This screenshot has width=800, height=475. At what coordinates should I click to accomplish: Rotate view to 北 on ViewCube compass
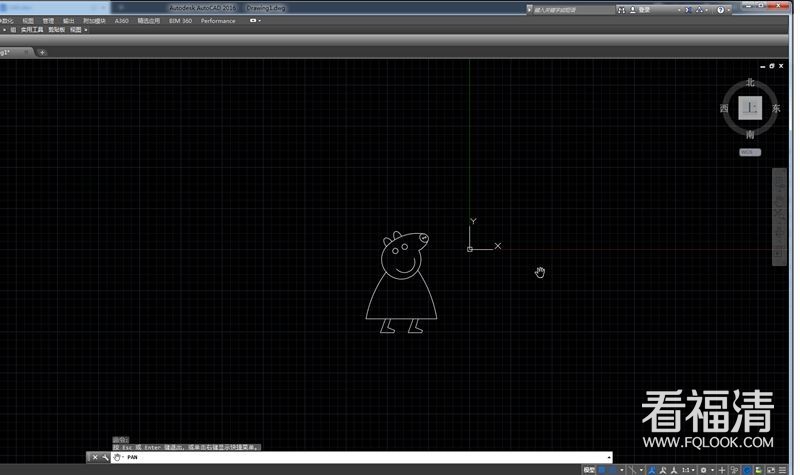750,82
